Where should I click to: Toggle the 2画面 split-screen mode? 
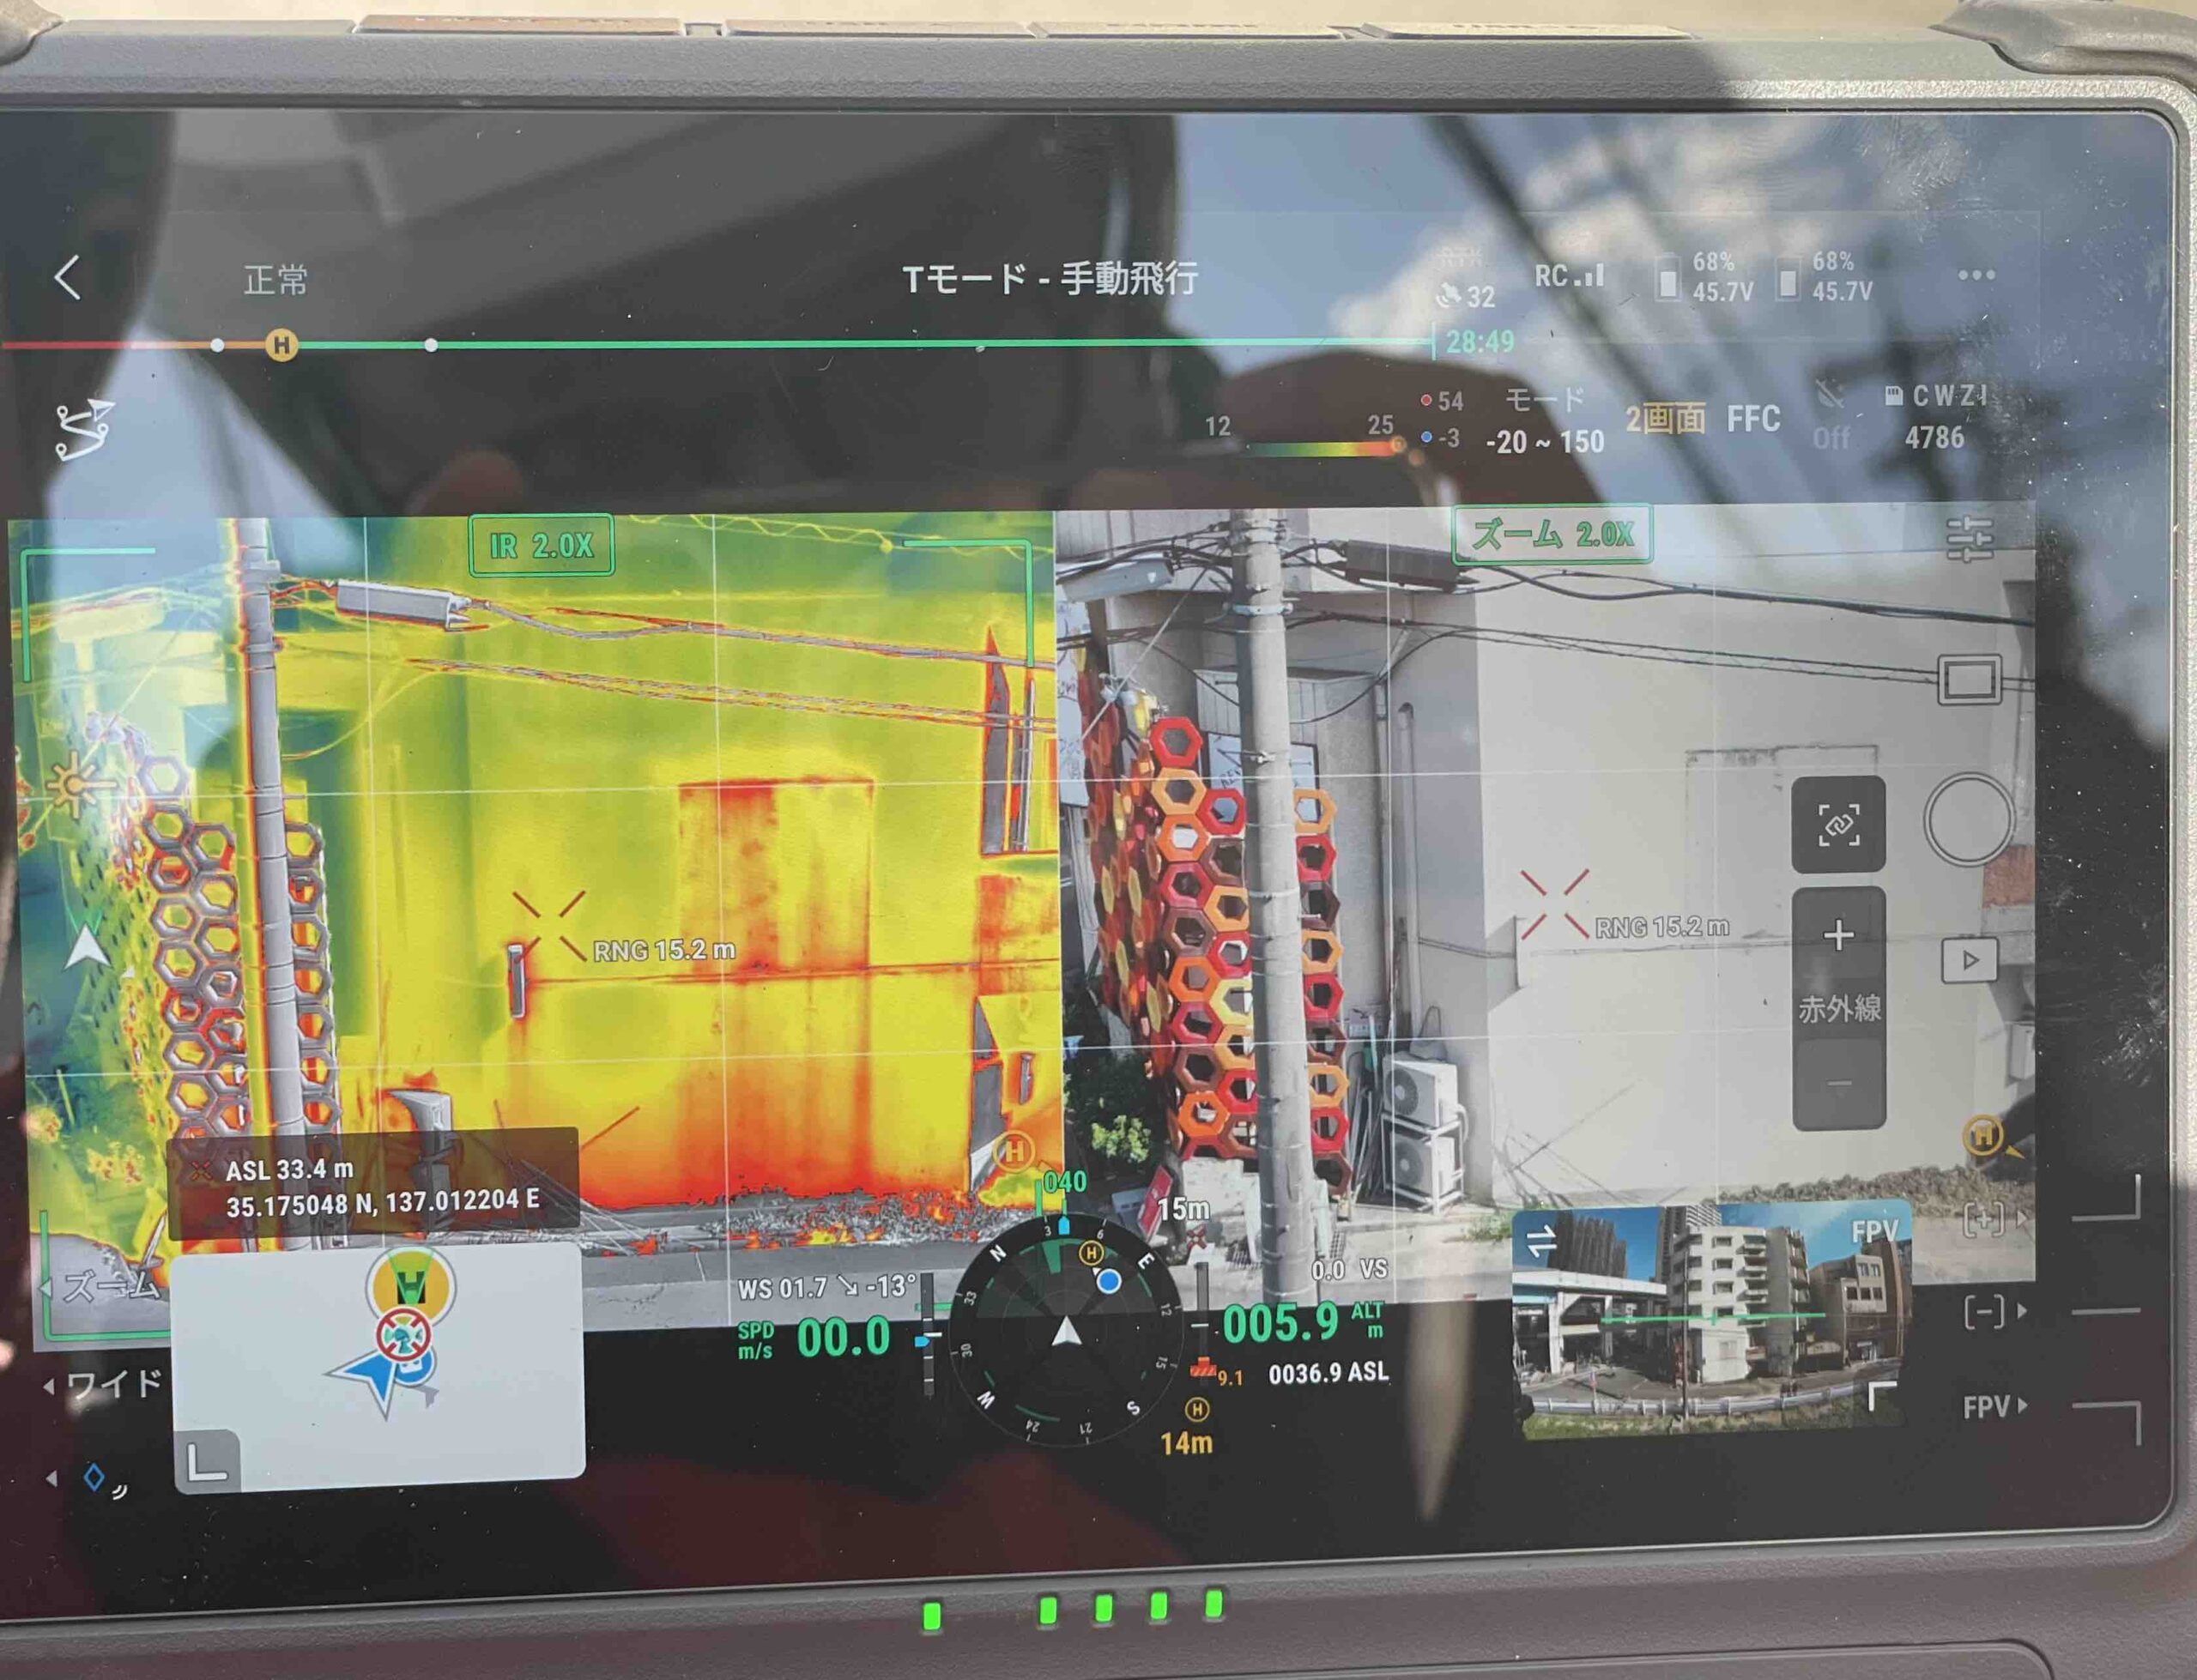[1665, 419]
